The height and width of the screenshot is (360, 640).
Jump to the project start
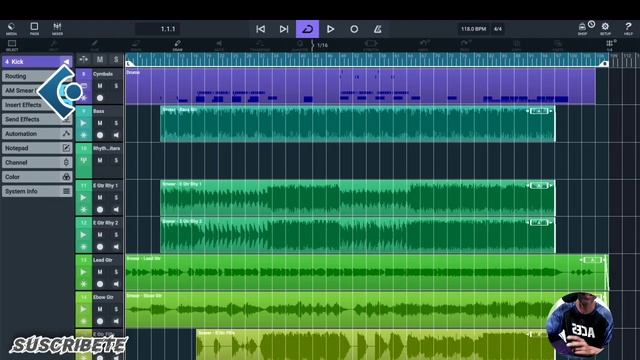260,29
